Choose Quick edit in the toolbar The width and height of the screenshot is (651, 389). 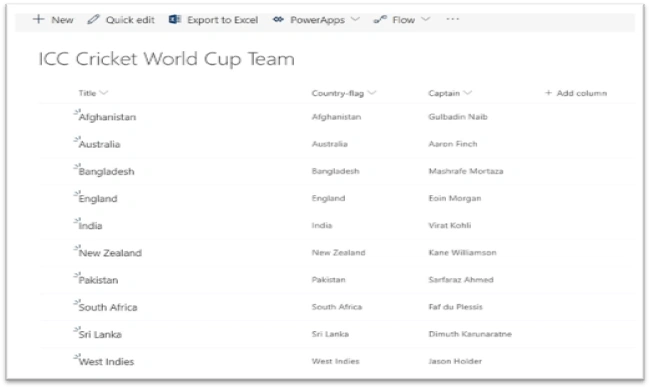[x=130, y=20]
